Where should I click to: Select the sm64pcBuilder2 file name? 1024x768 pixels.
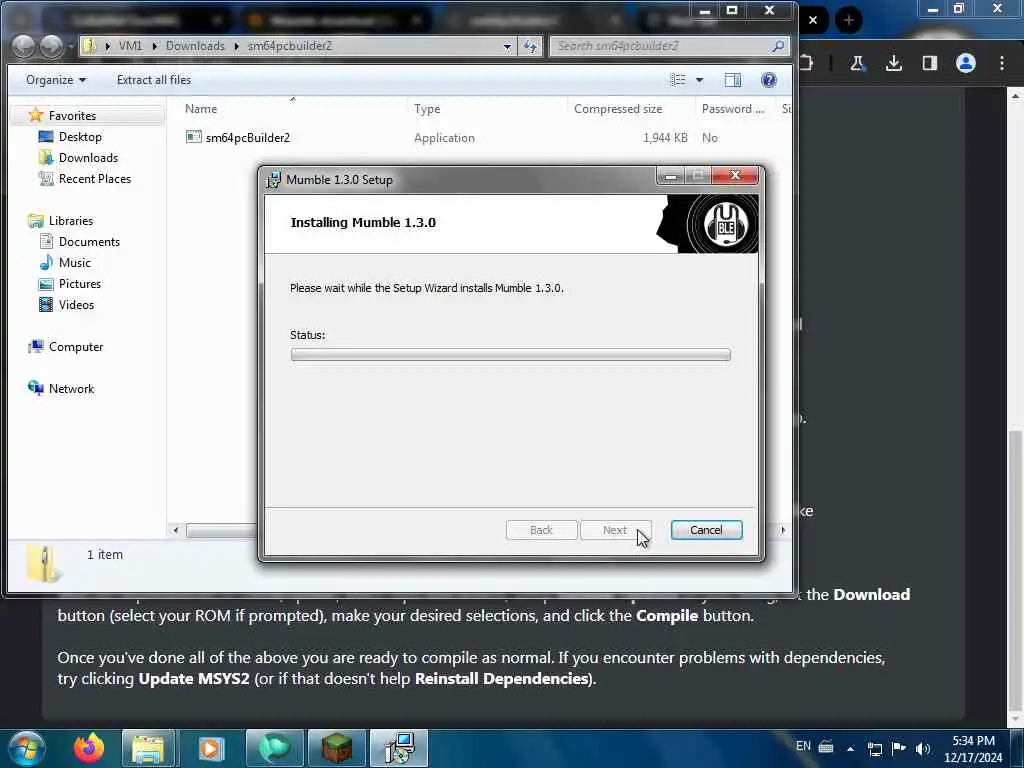248,138
